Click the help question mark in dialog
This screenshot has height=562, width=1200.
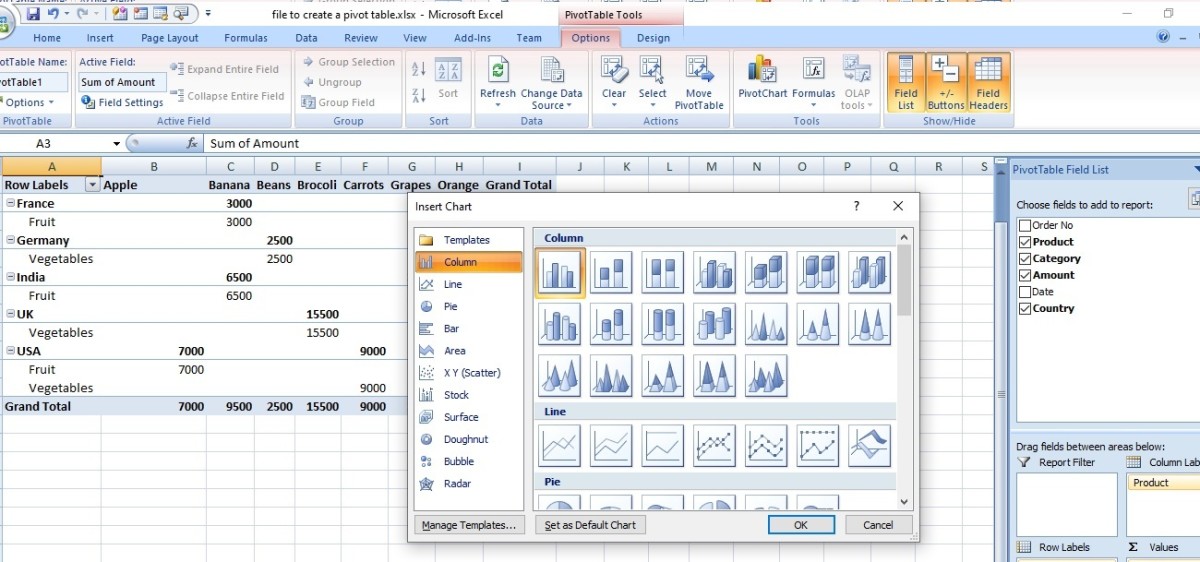coord(856,206)
